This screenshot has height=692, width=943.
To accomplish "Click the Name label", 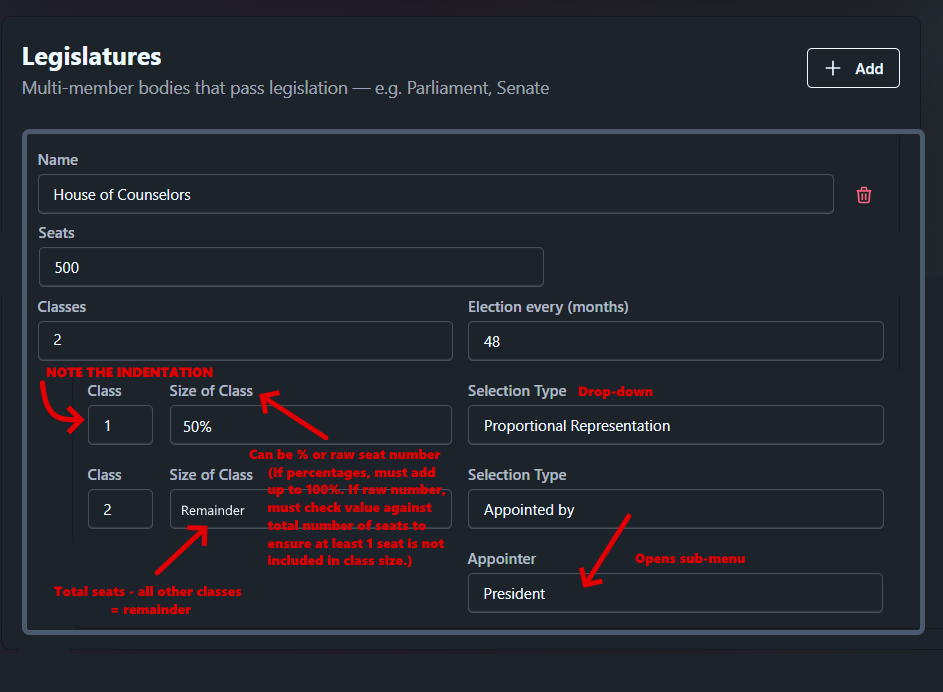I will (58, 160).
